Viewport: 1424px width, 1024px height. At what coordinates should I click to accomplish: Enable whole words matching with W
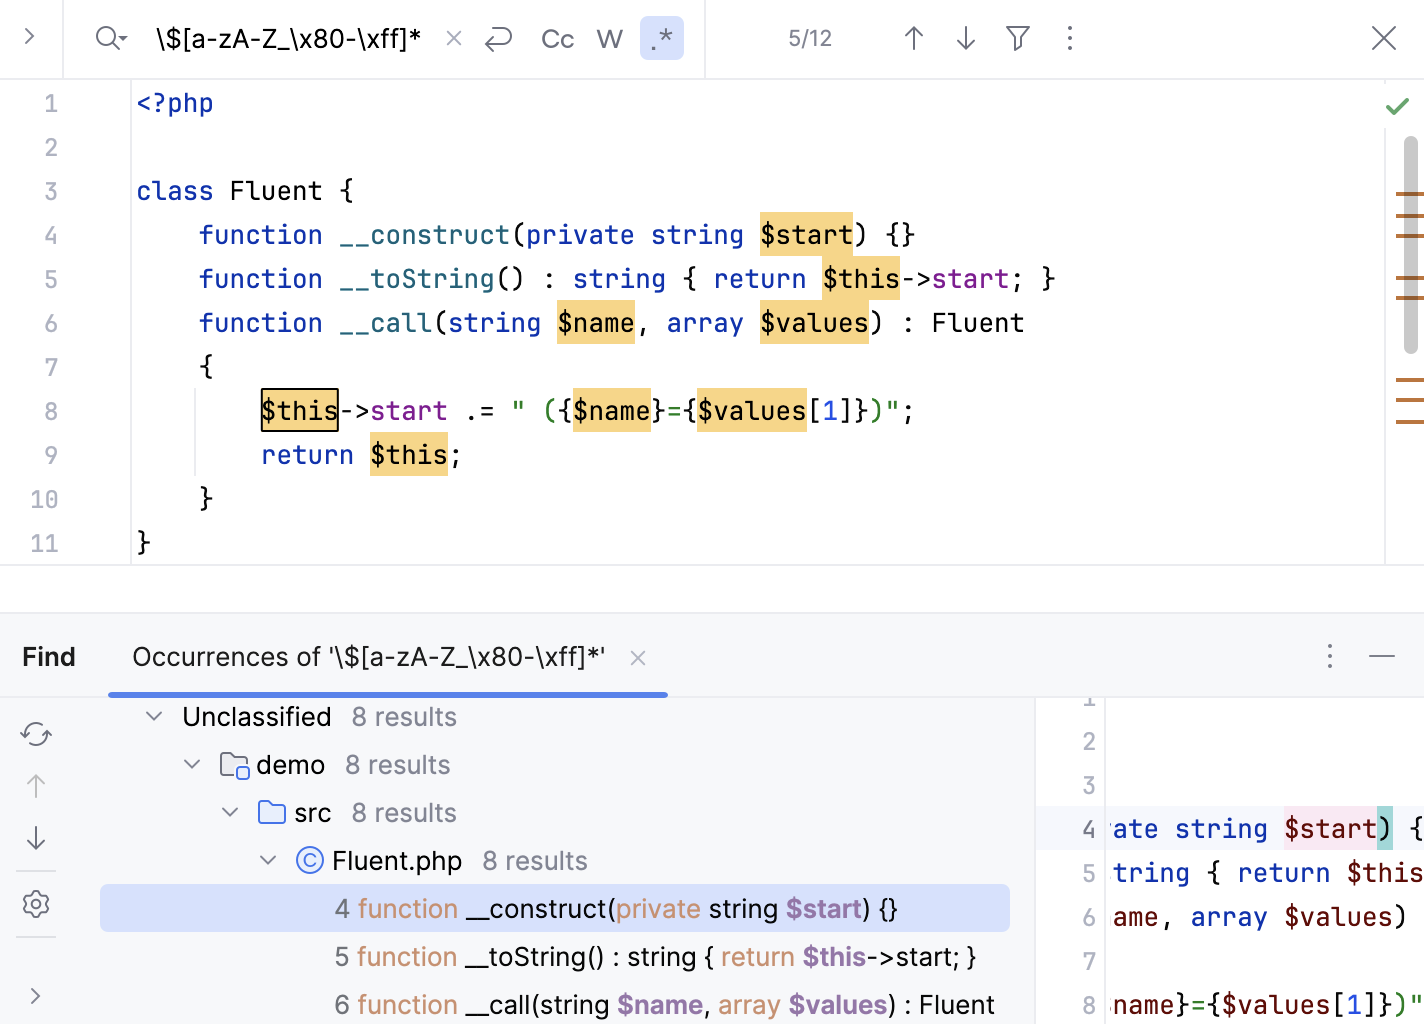tap(609, 38)
